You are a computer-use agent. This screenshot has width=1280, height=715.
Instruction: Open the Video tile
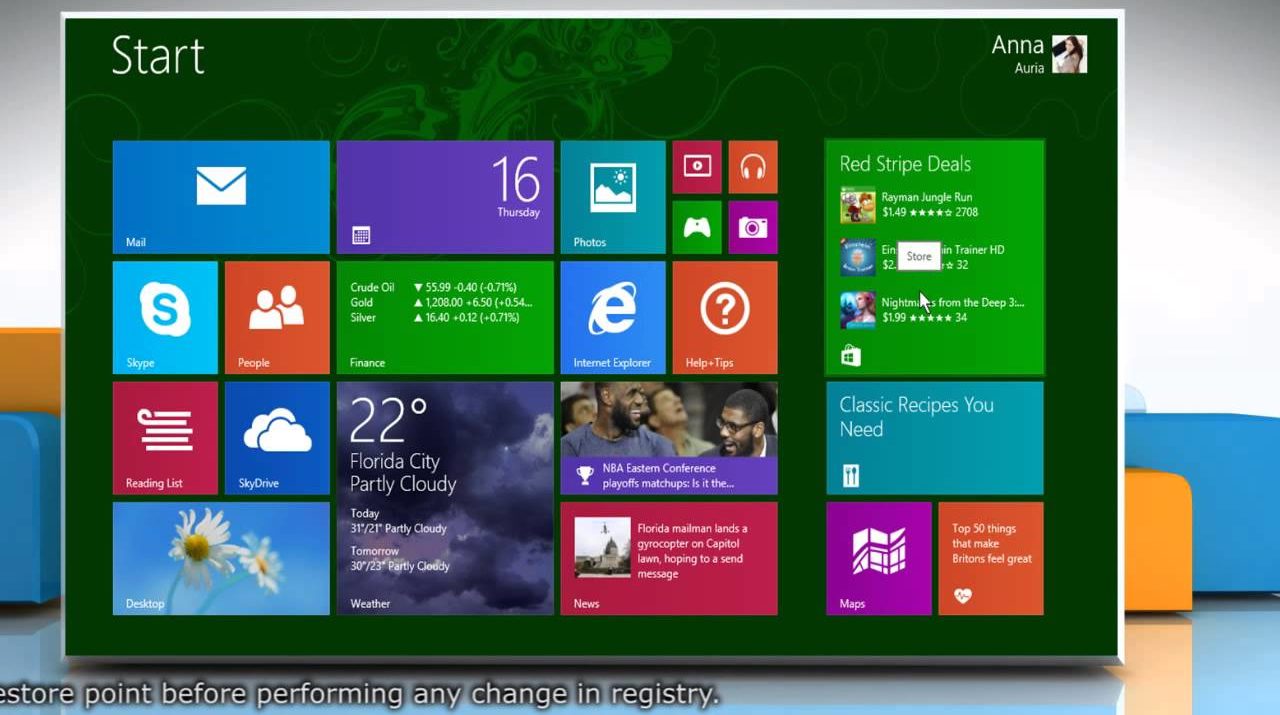(x=697, y=167)
